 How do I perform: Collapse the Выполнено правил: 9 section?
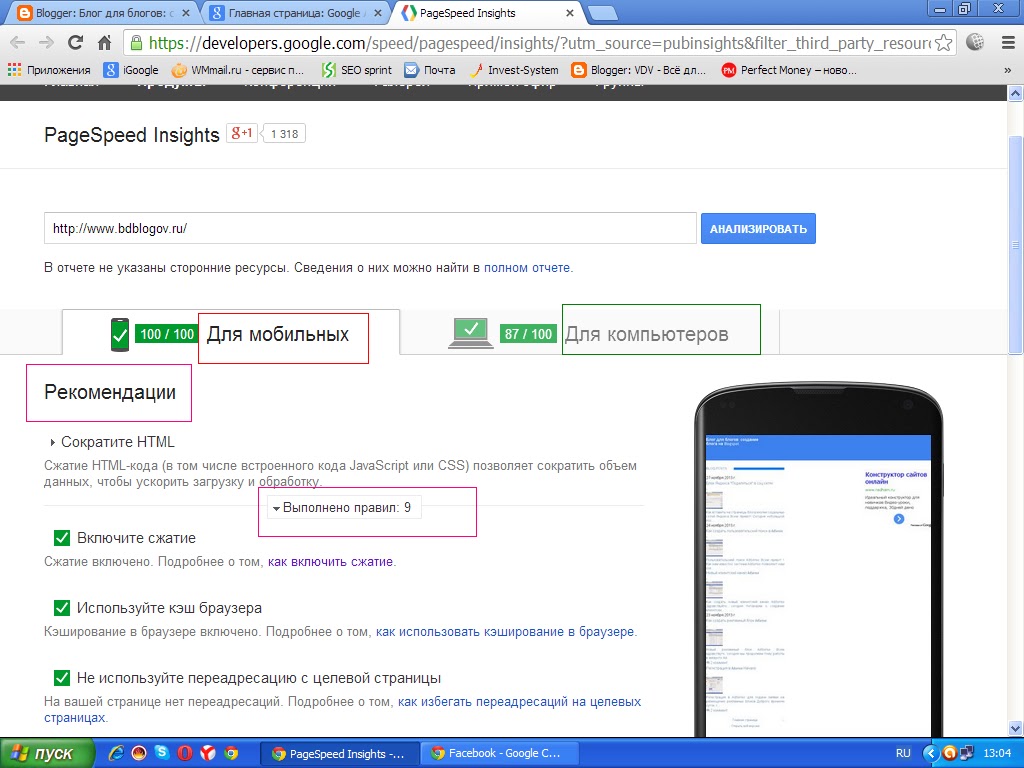coord(342,507)
